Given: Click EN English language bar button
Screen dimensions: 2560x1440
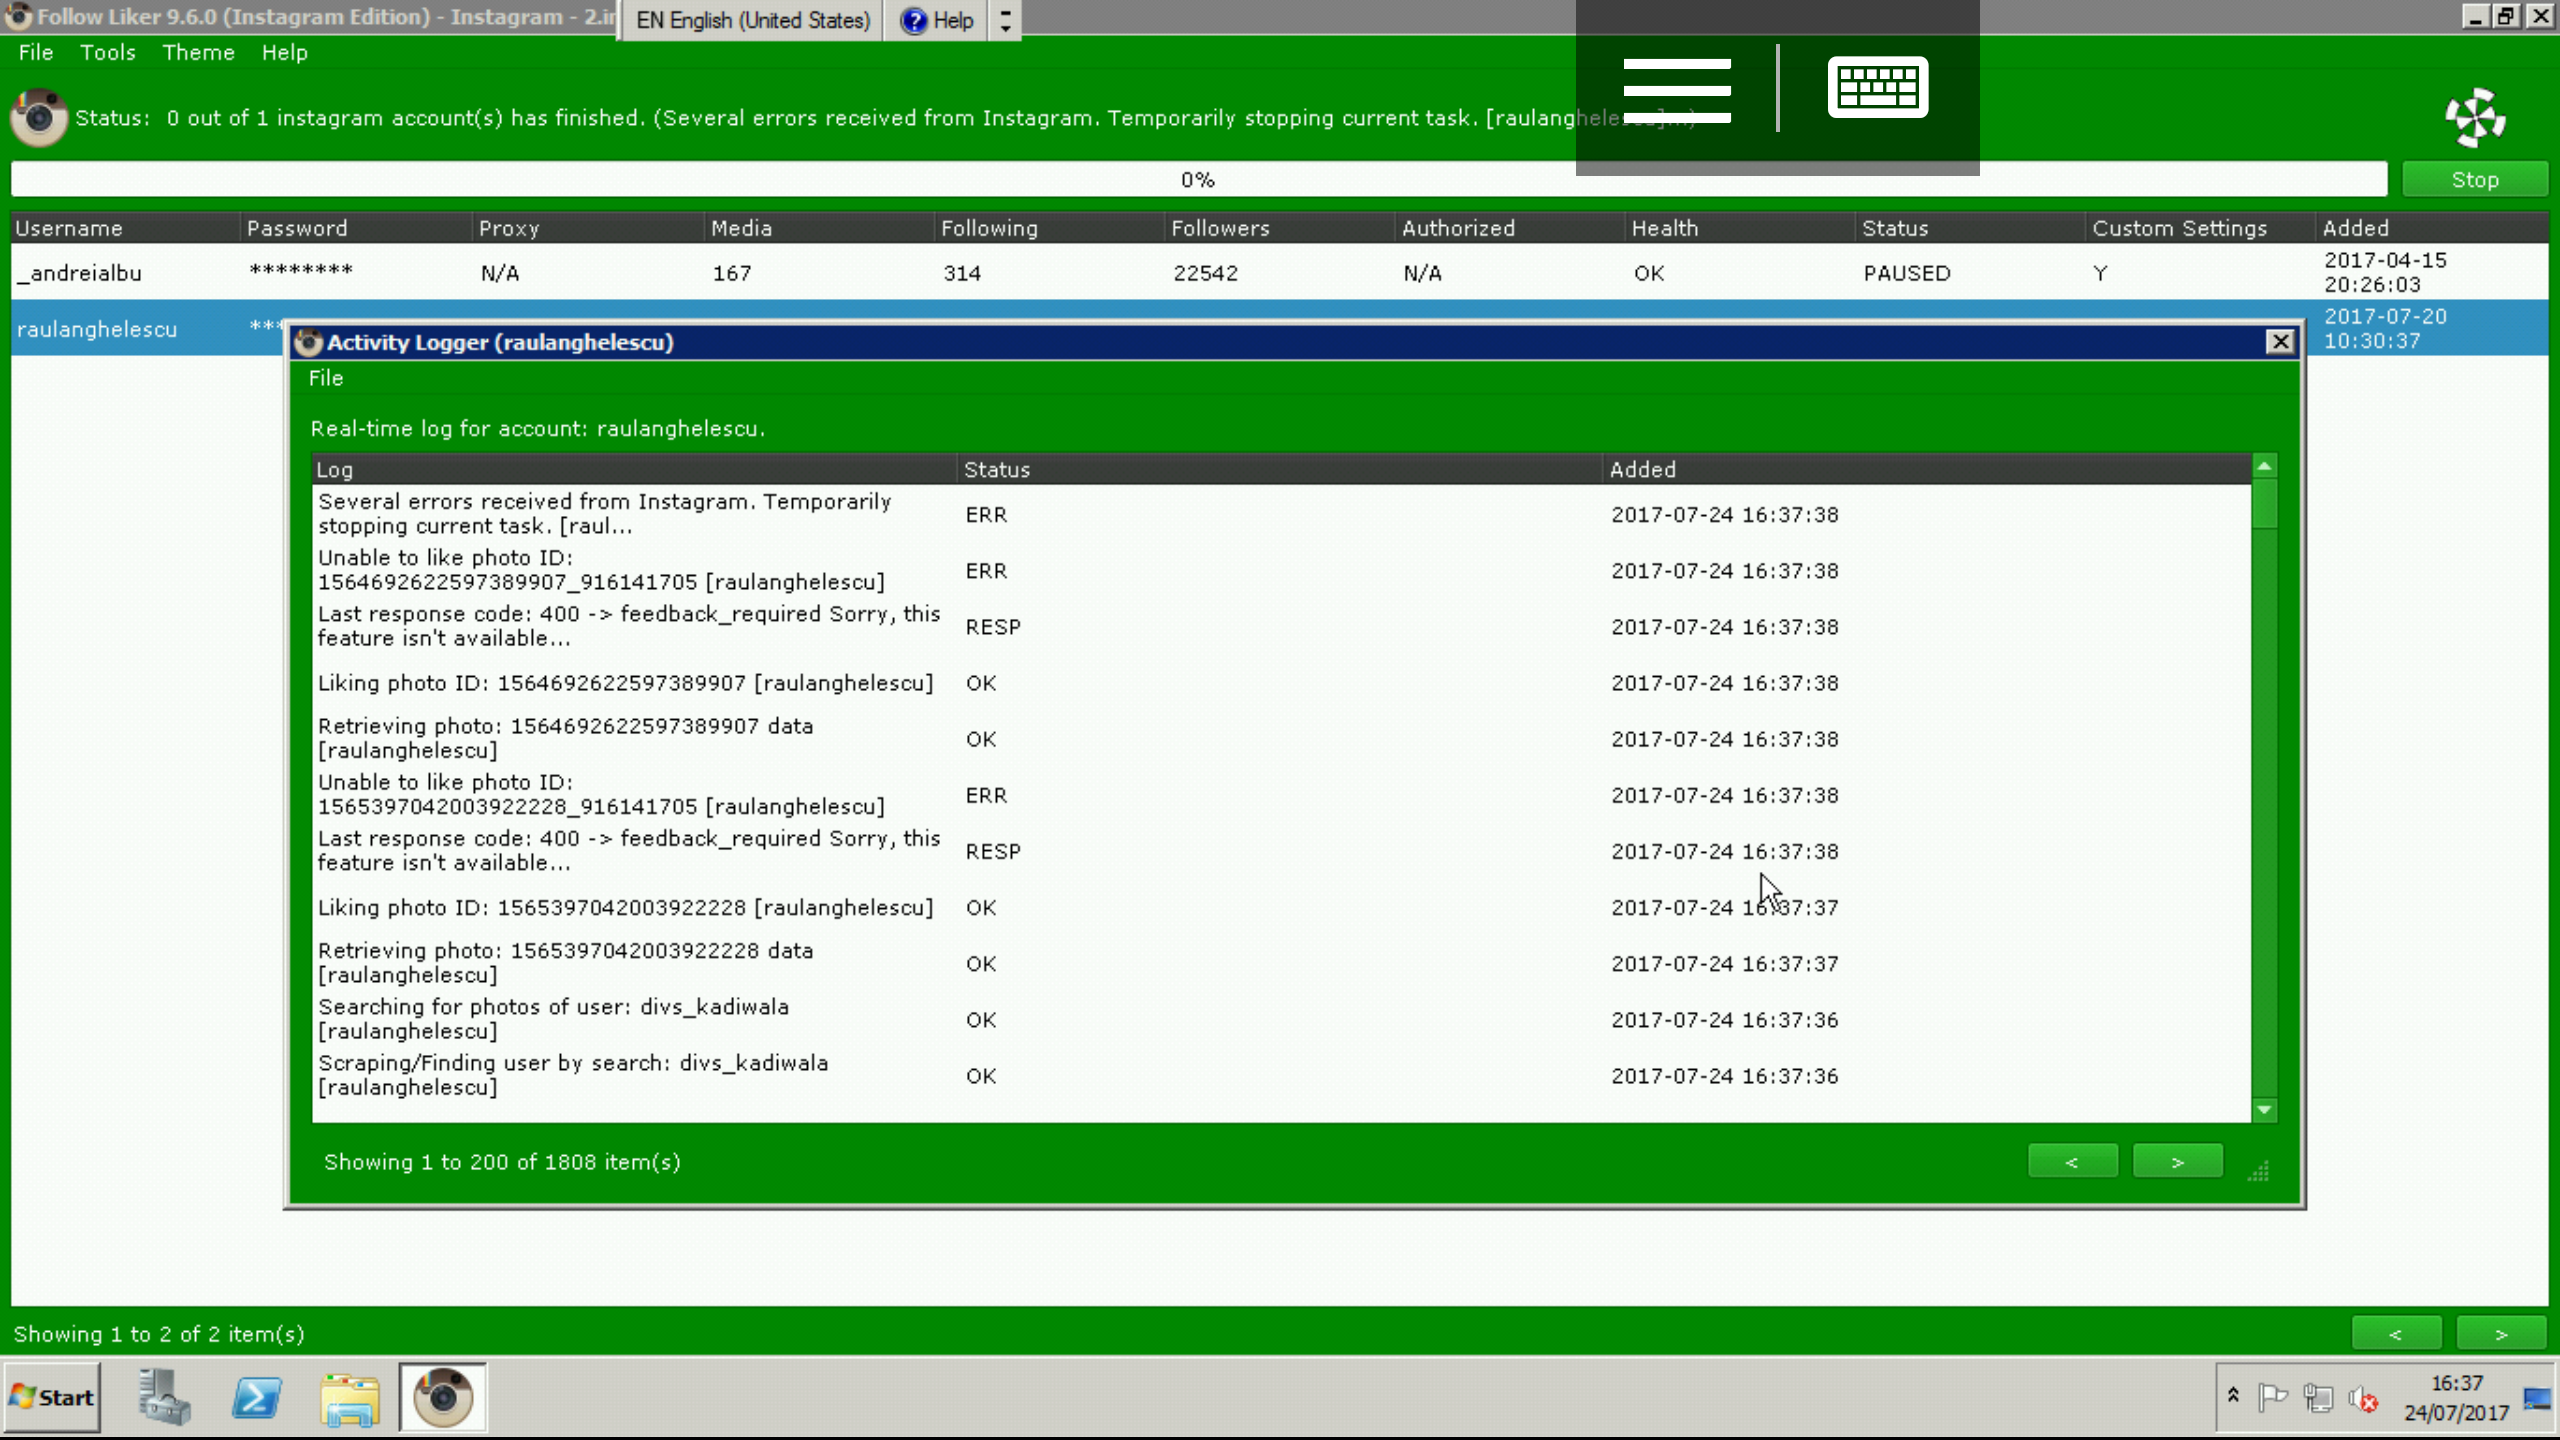Looking at the screenshot, I should [x=753, y=20].
